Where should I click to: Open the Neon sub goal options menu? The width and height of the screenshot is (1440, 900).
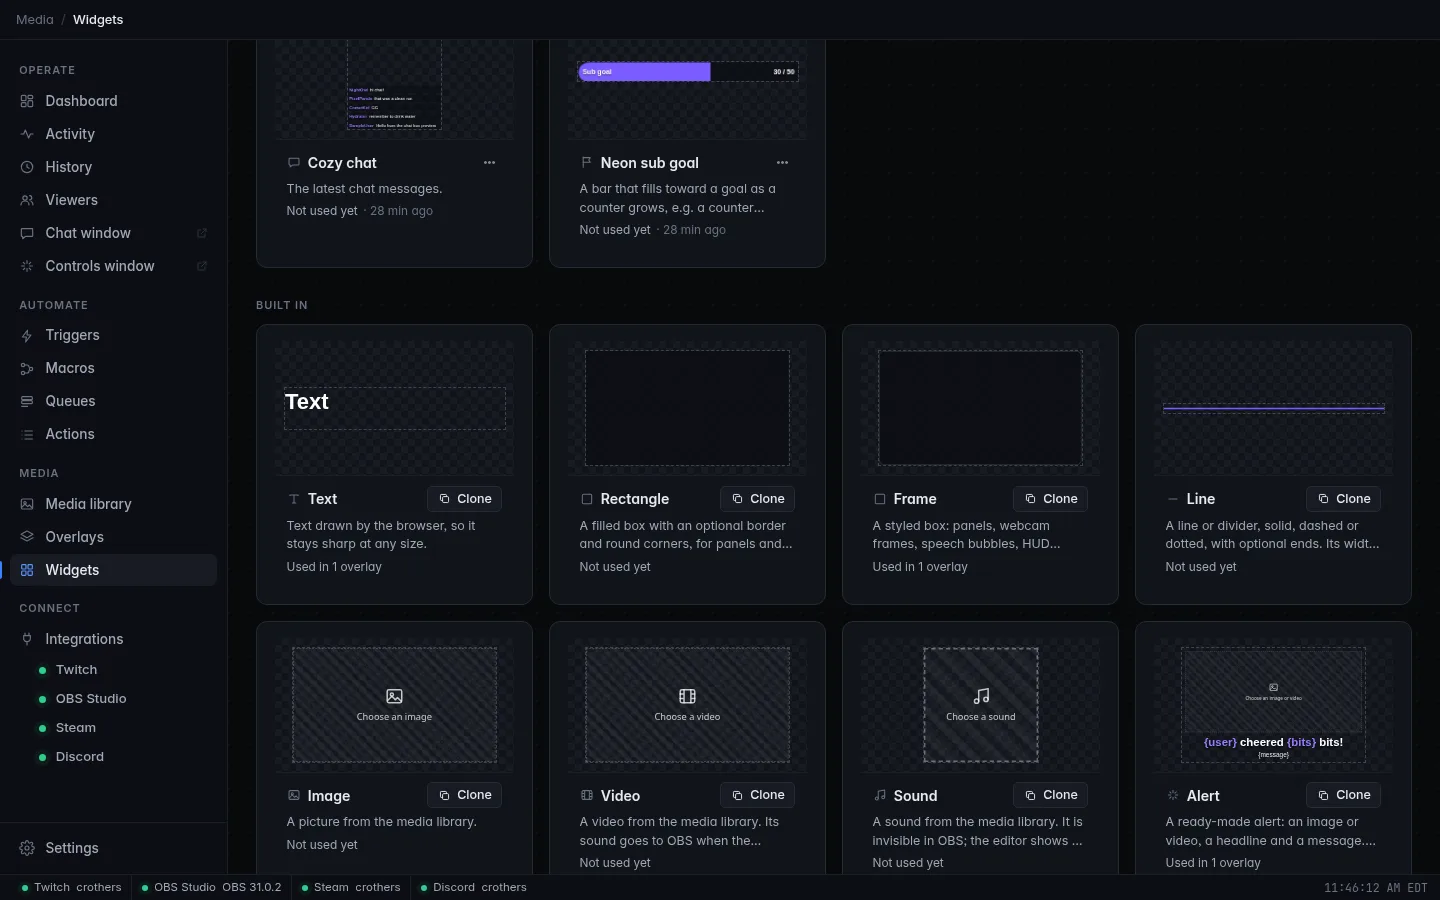click(x=782, y=163)
